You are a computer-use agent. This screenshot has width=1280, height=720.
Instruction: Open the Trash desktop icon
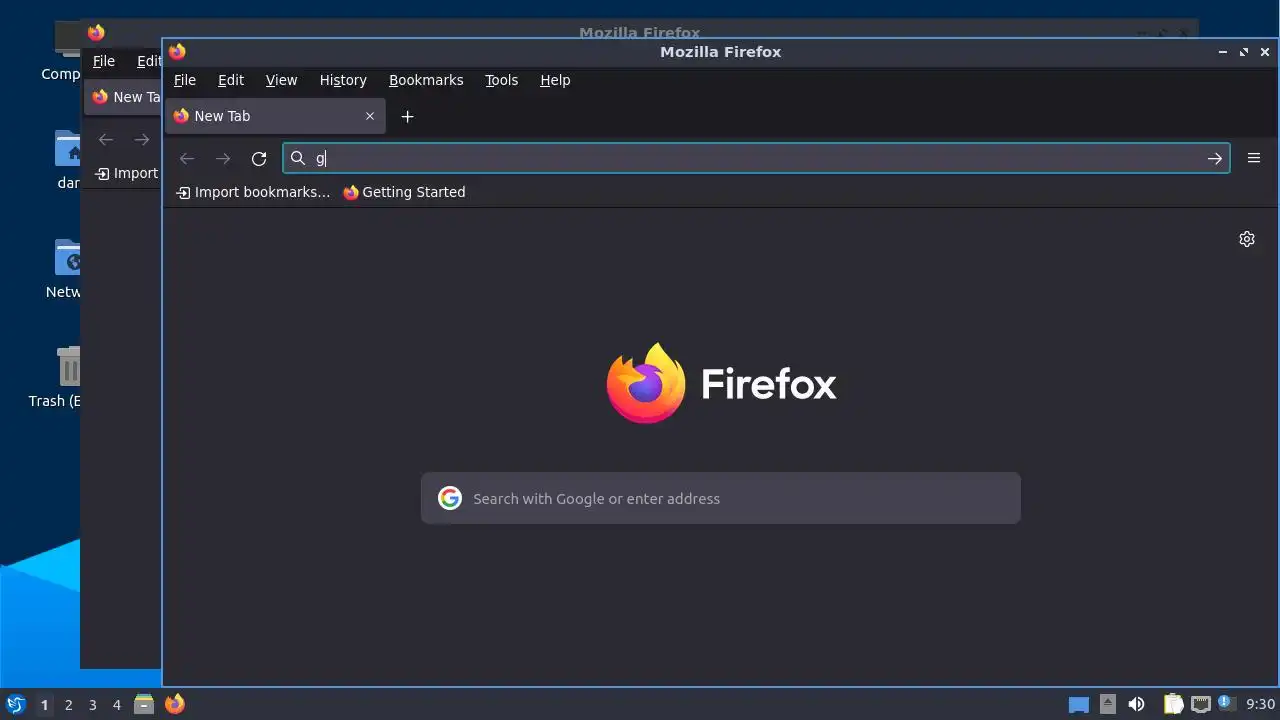(69, 367)
